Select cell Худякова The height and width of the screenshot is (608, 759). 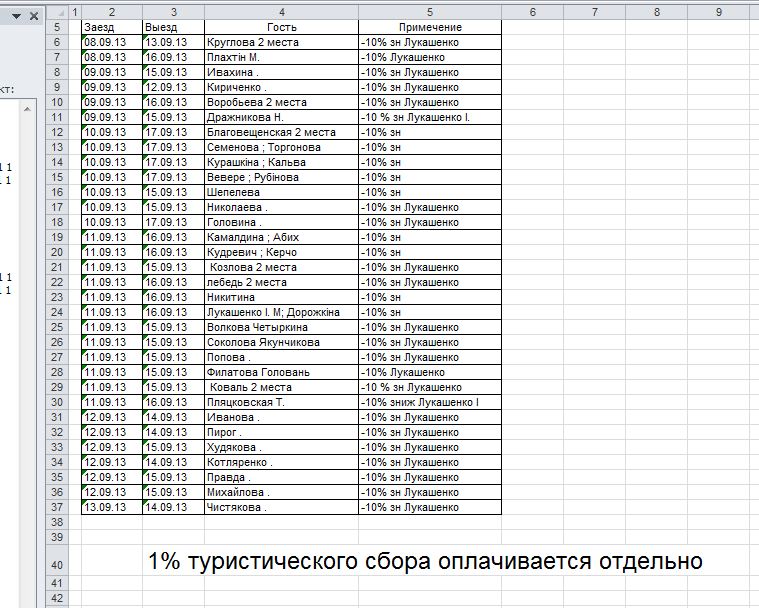282,447
